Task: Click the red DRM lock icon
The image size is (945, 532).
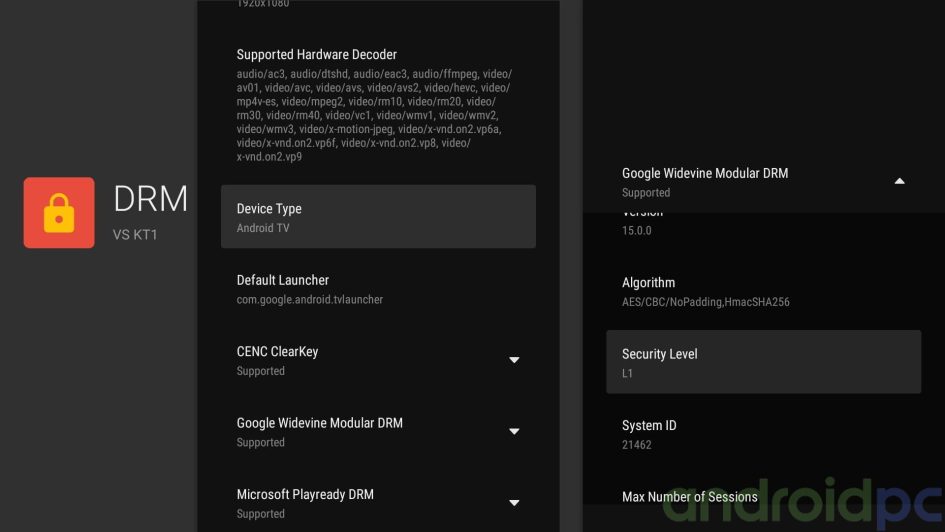Action: [x=59, y=212]
